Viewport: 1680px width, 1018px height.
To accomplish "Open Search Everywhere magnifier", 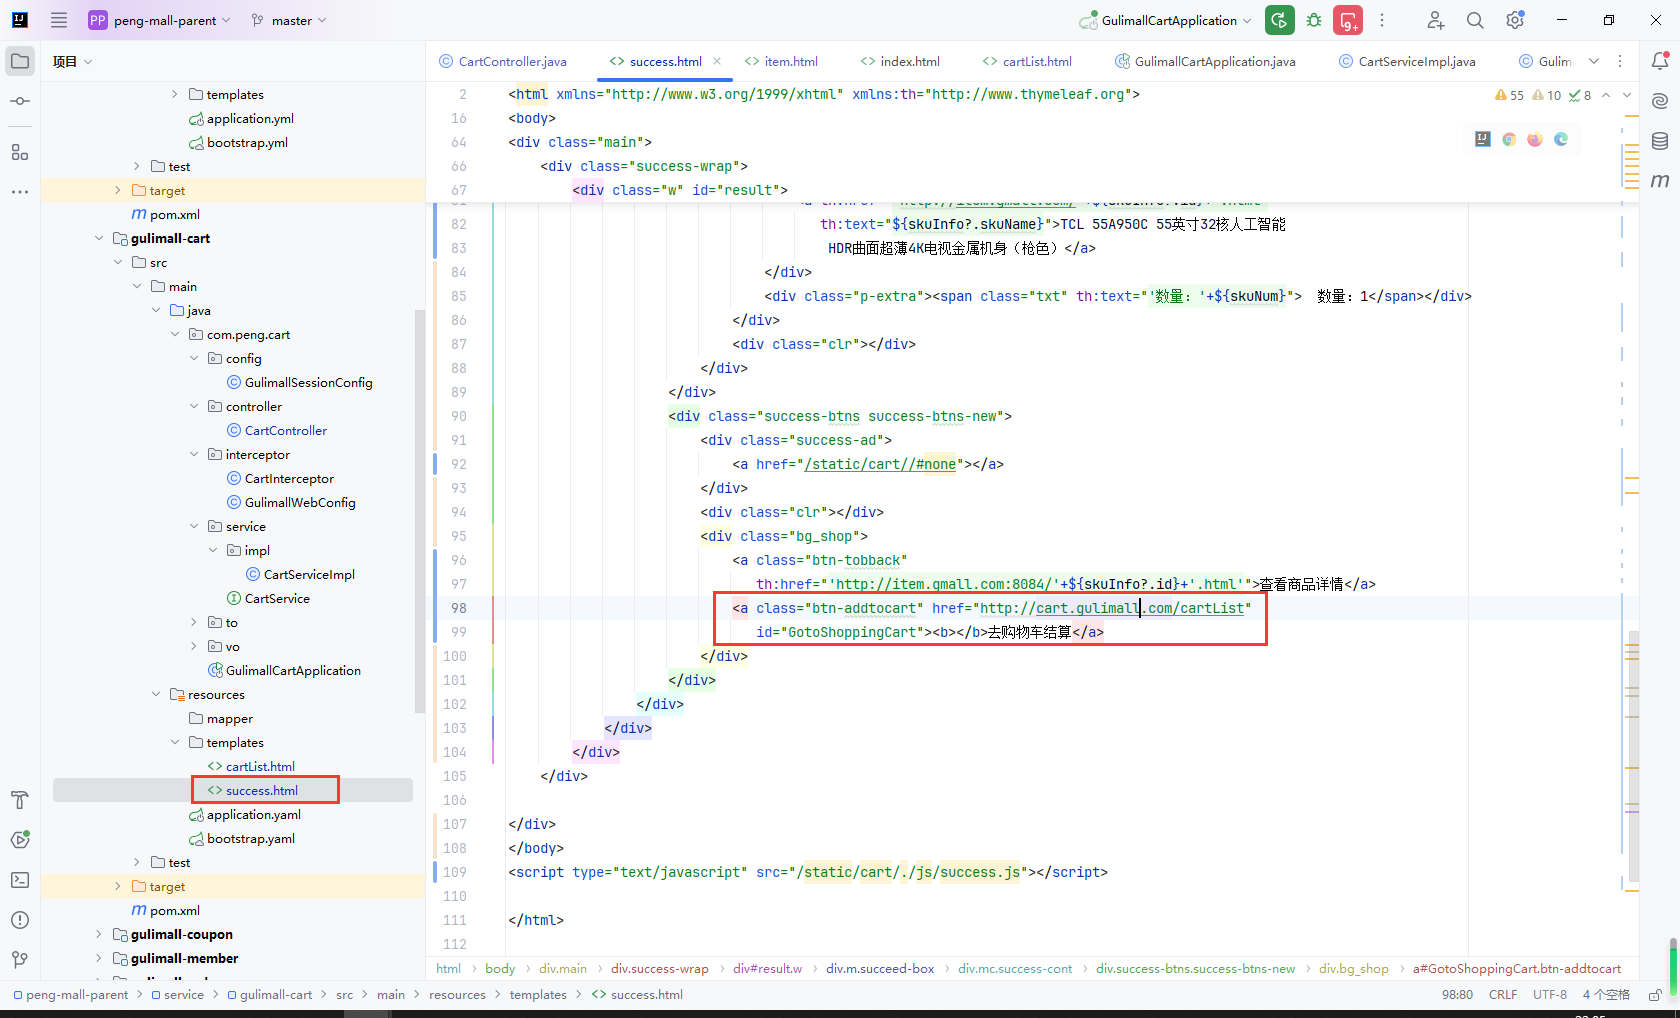I will click(x=1475, y=20).
